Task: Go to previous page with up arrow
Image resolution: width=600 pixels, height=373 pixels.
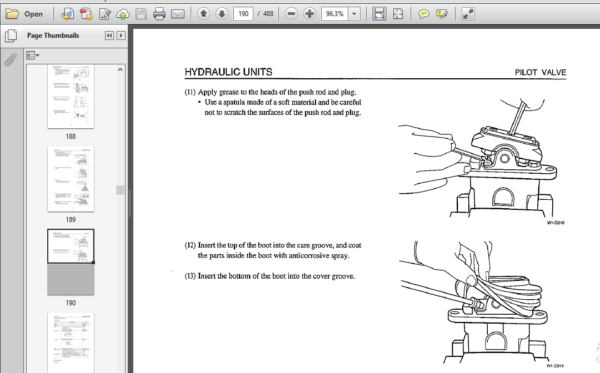Action: click(x=204, y=14)
